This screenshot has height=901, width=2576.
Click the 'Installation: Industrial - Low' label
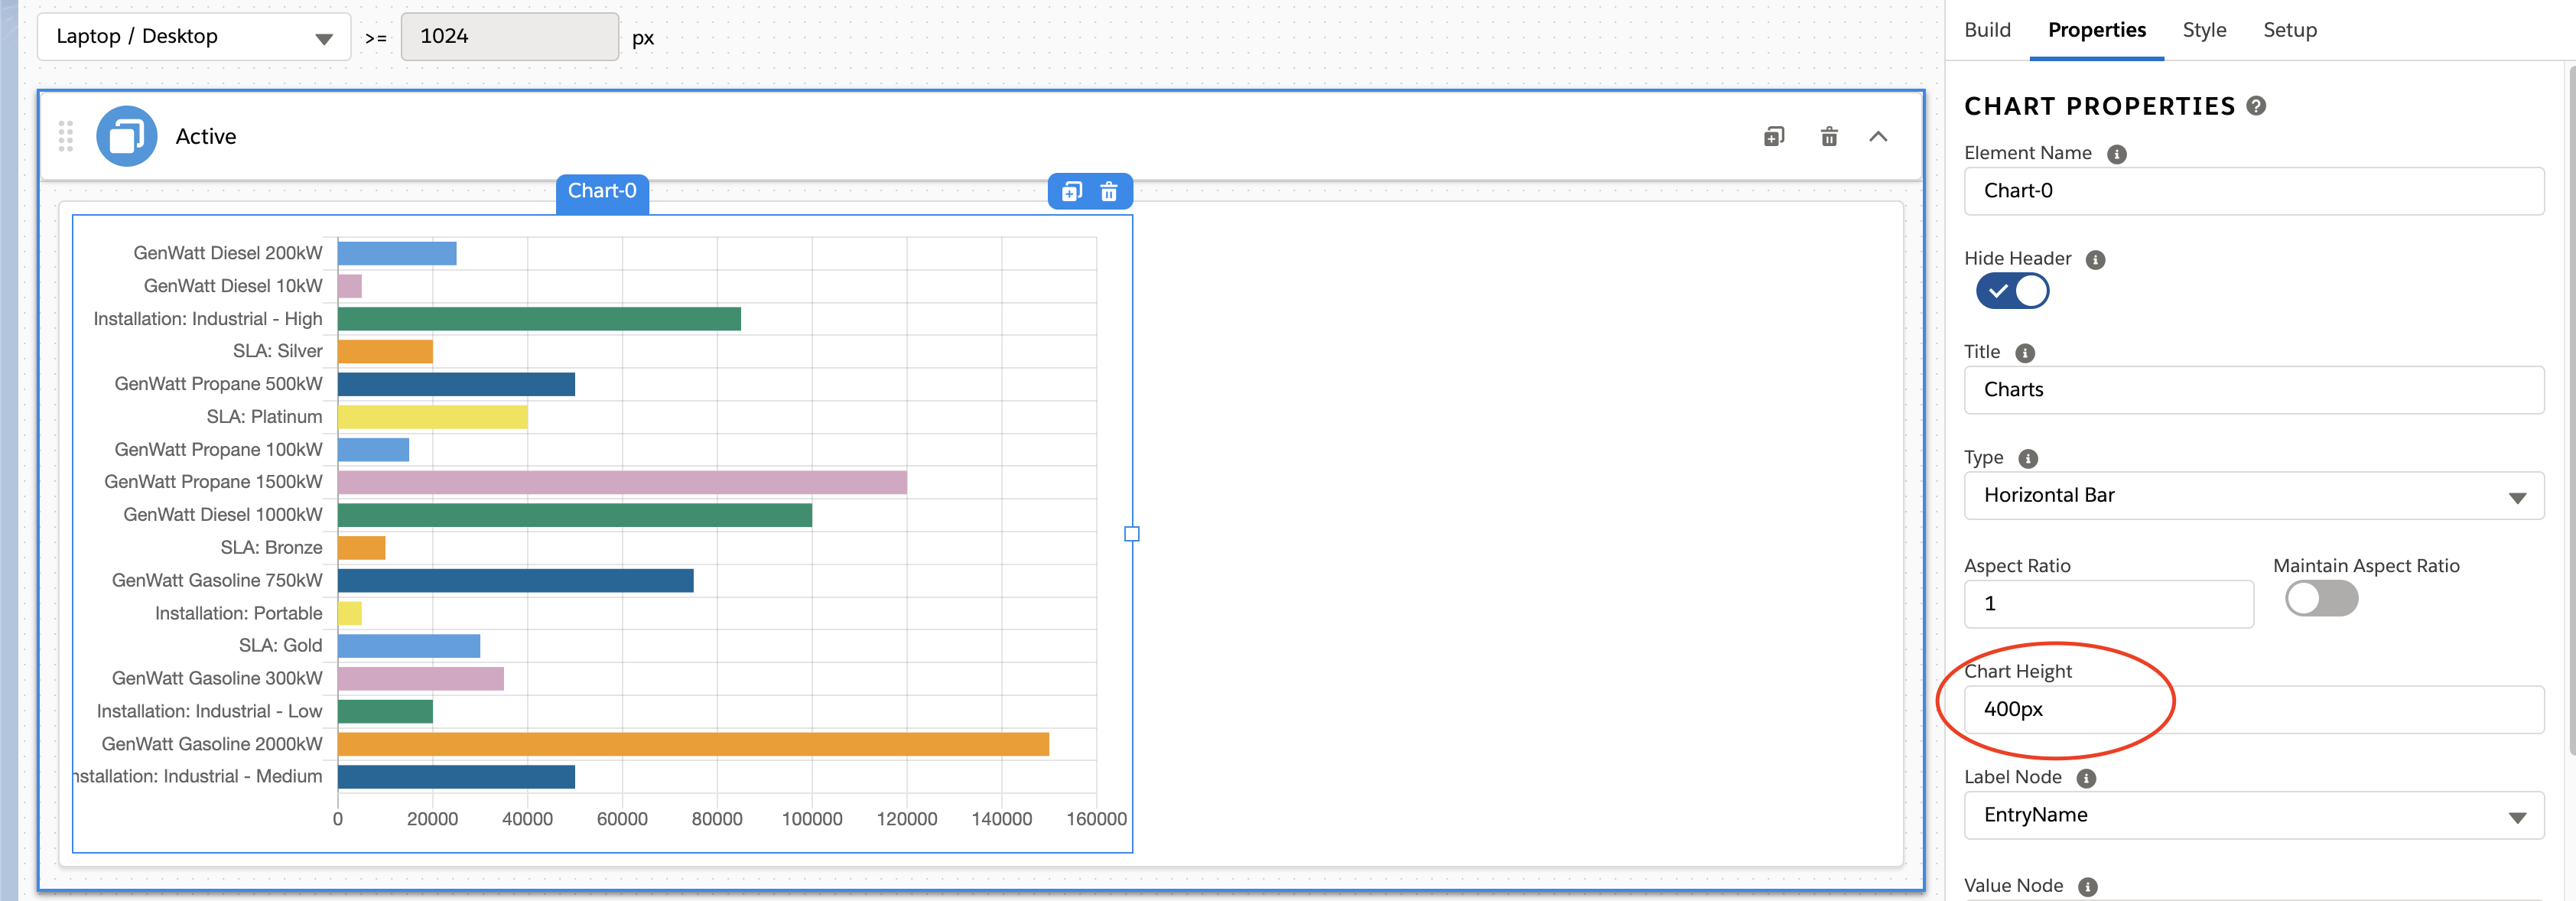click(x=210, y=711)
